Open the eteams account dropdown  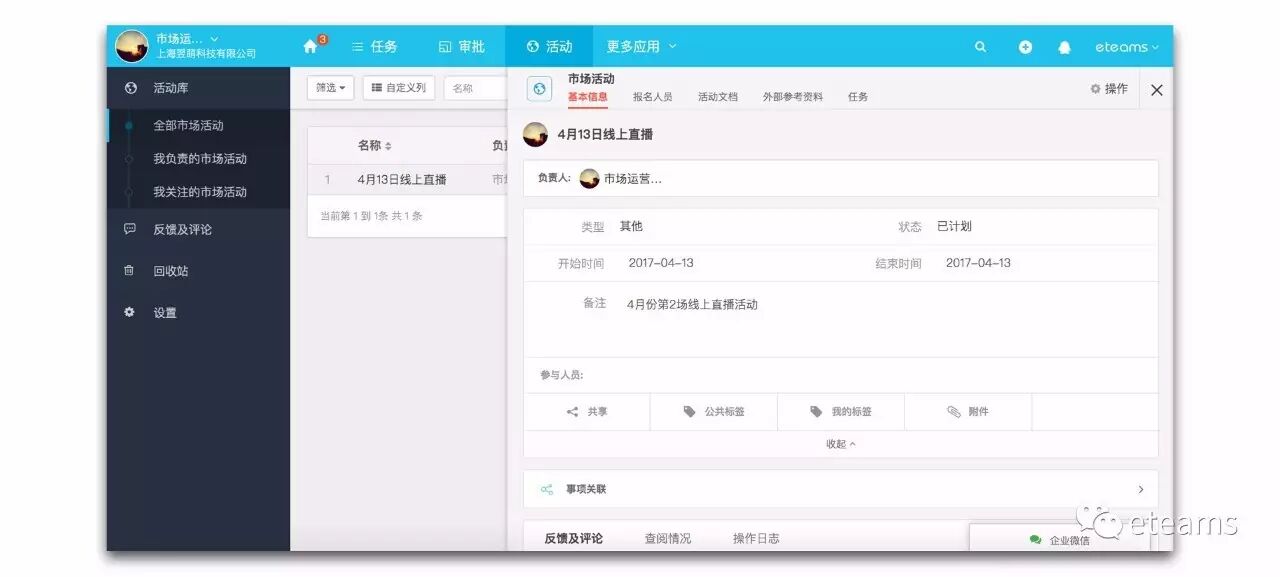click(x=1127, y=47)
